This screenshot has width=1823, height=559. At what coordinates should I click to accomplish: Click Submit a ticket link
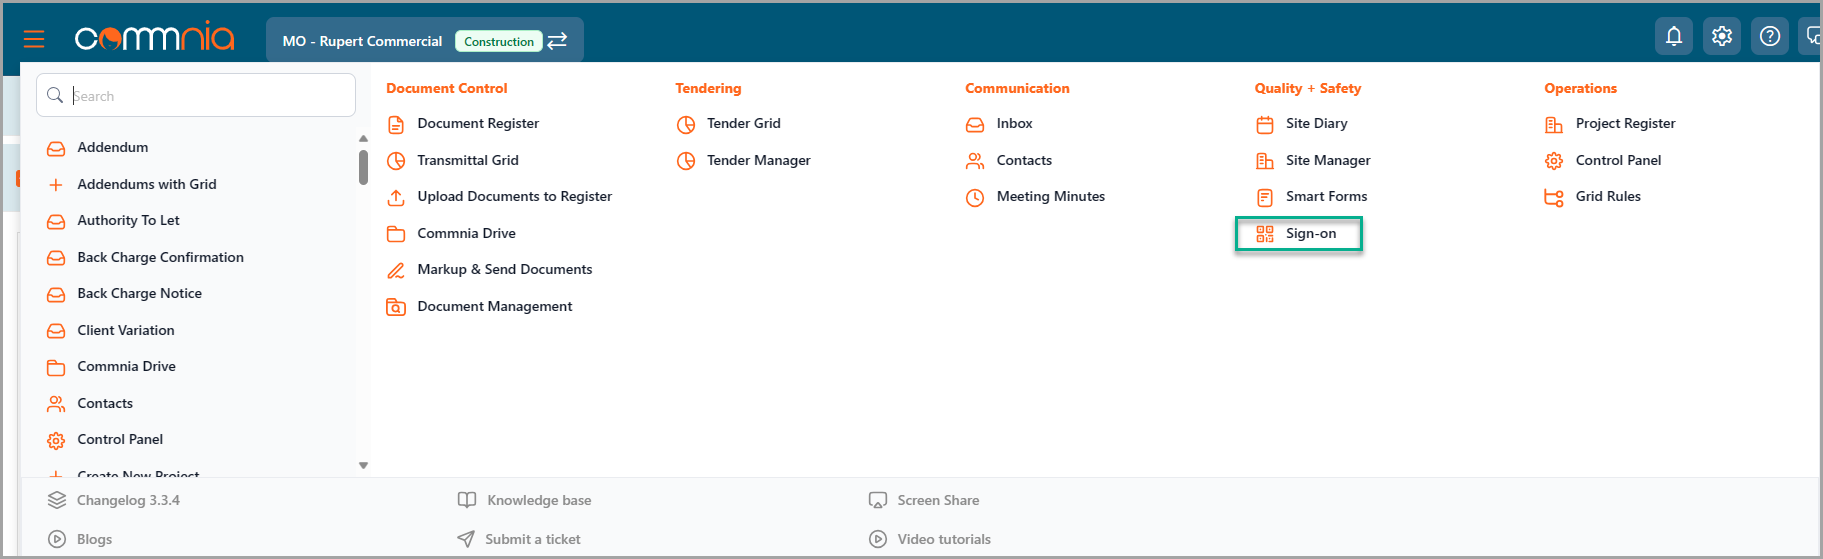click(532, 540)
